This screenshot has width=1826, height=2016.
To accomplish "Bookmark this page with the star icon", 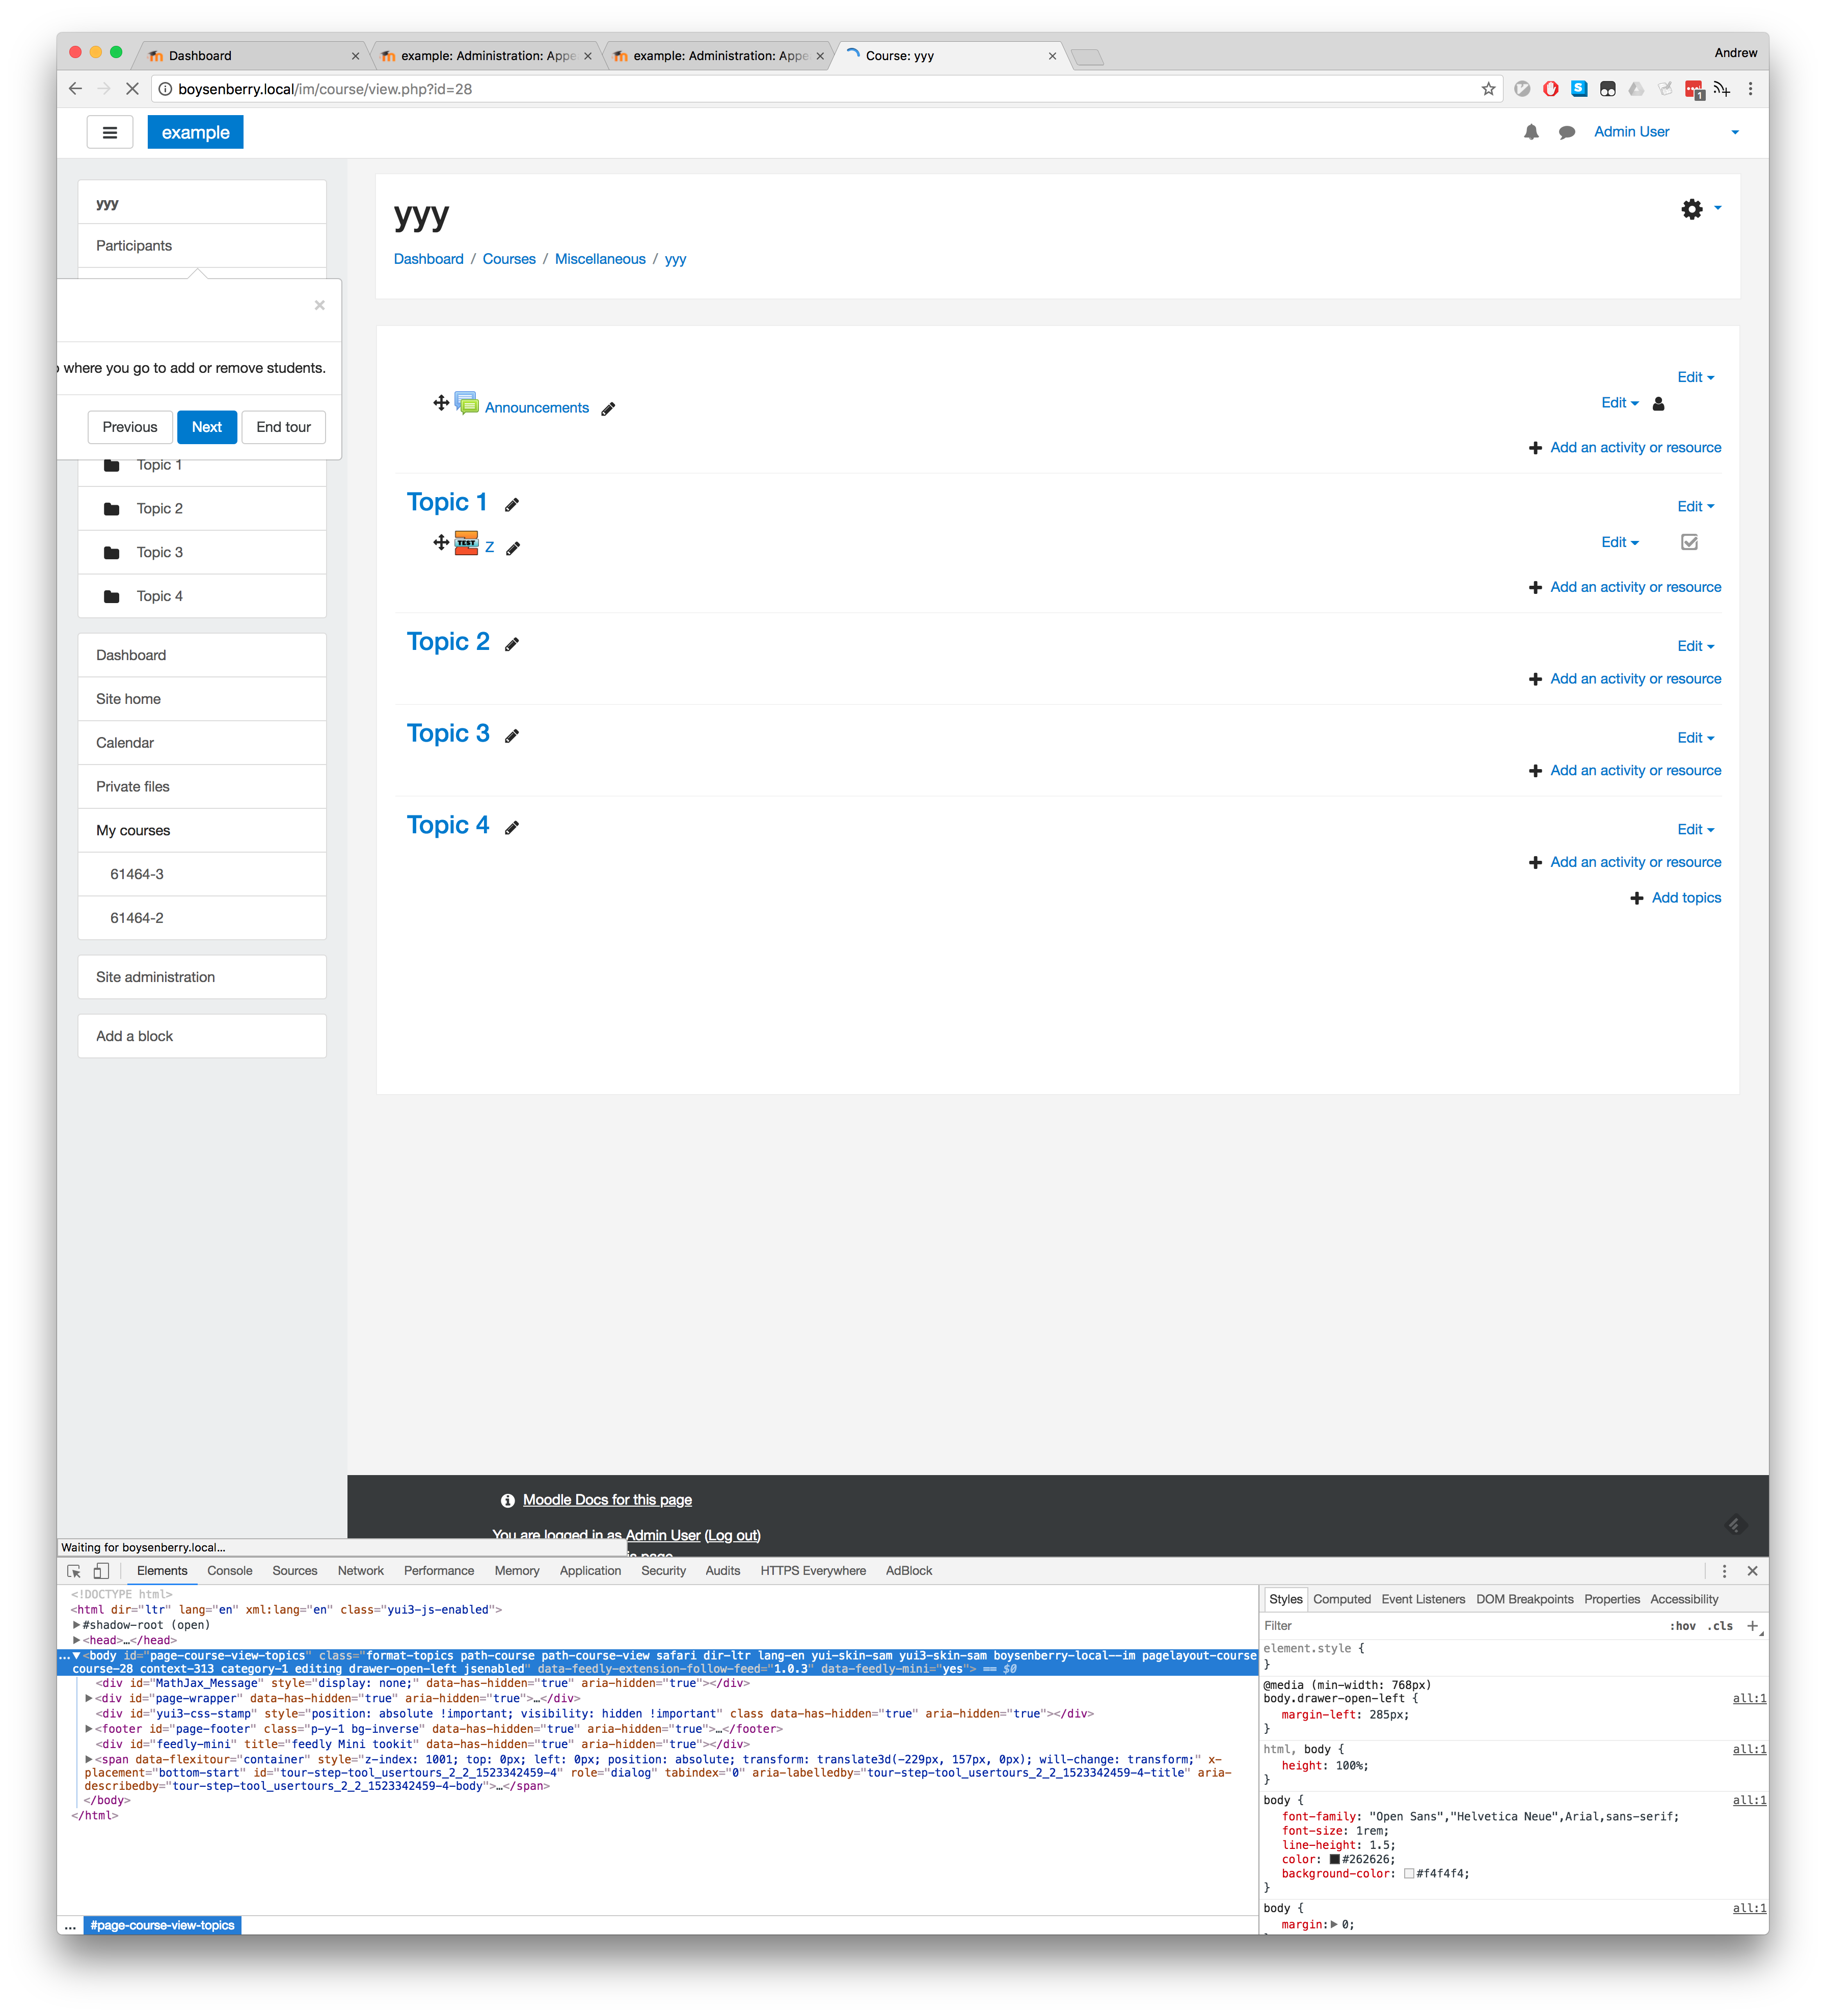I will click(1488, 89).
